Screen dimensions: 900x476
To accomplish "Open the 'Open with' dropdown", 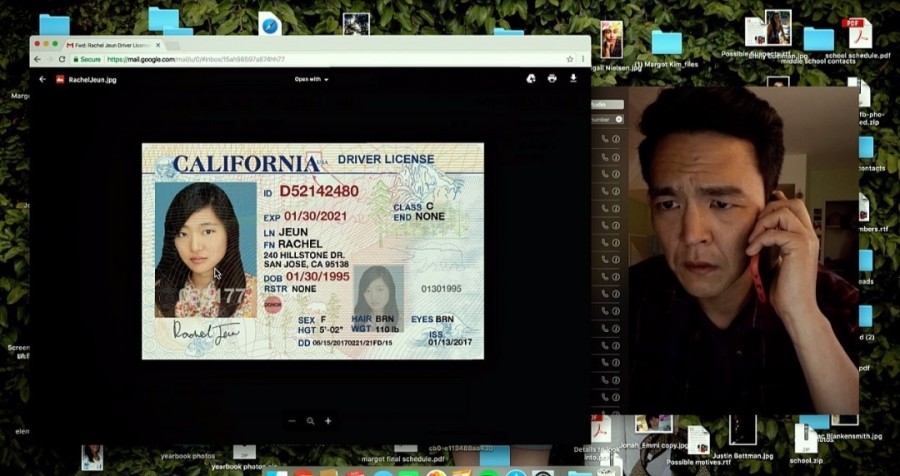I will [312, 79].
